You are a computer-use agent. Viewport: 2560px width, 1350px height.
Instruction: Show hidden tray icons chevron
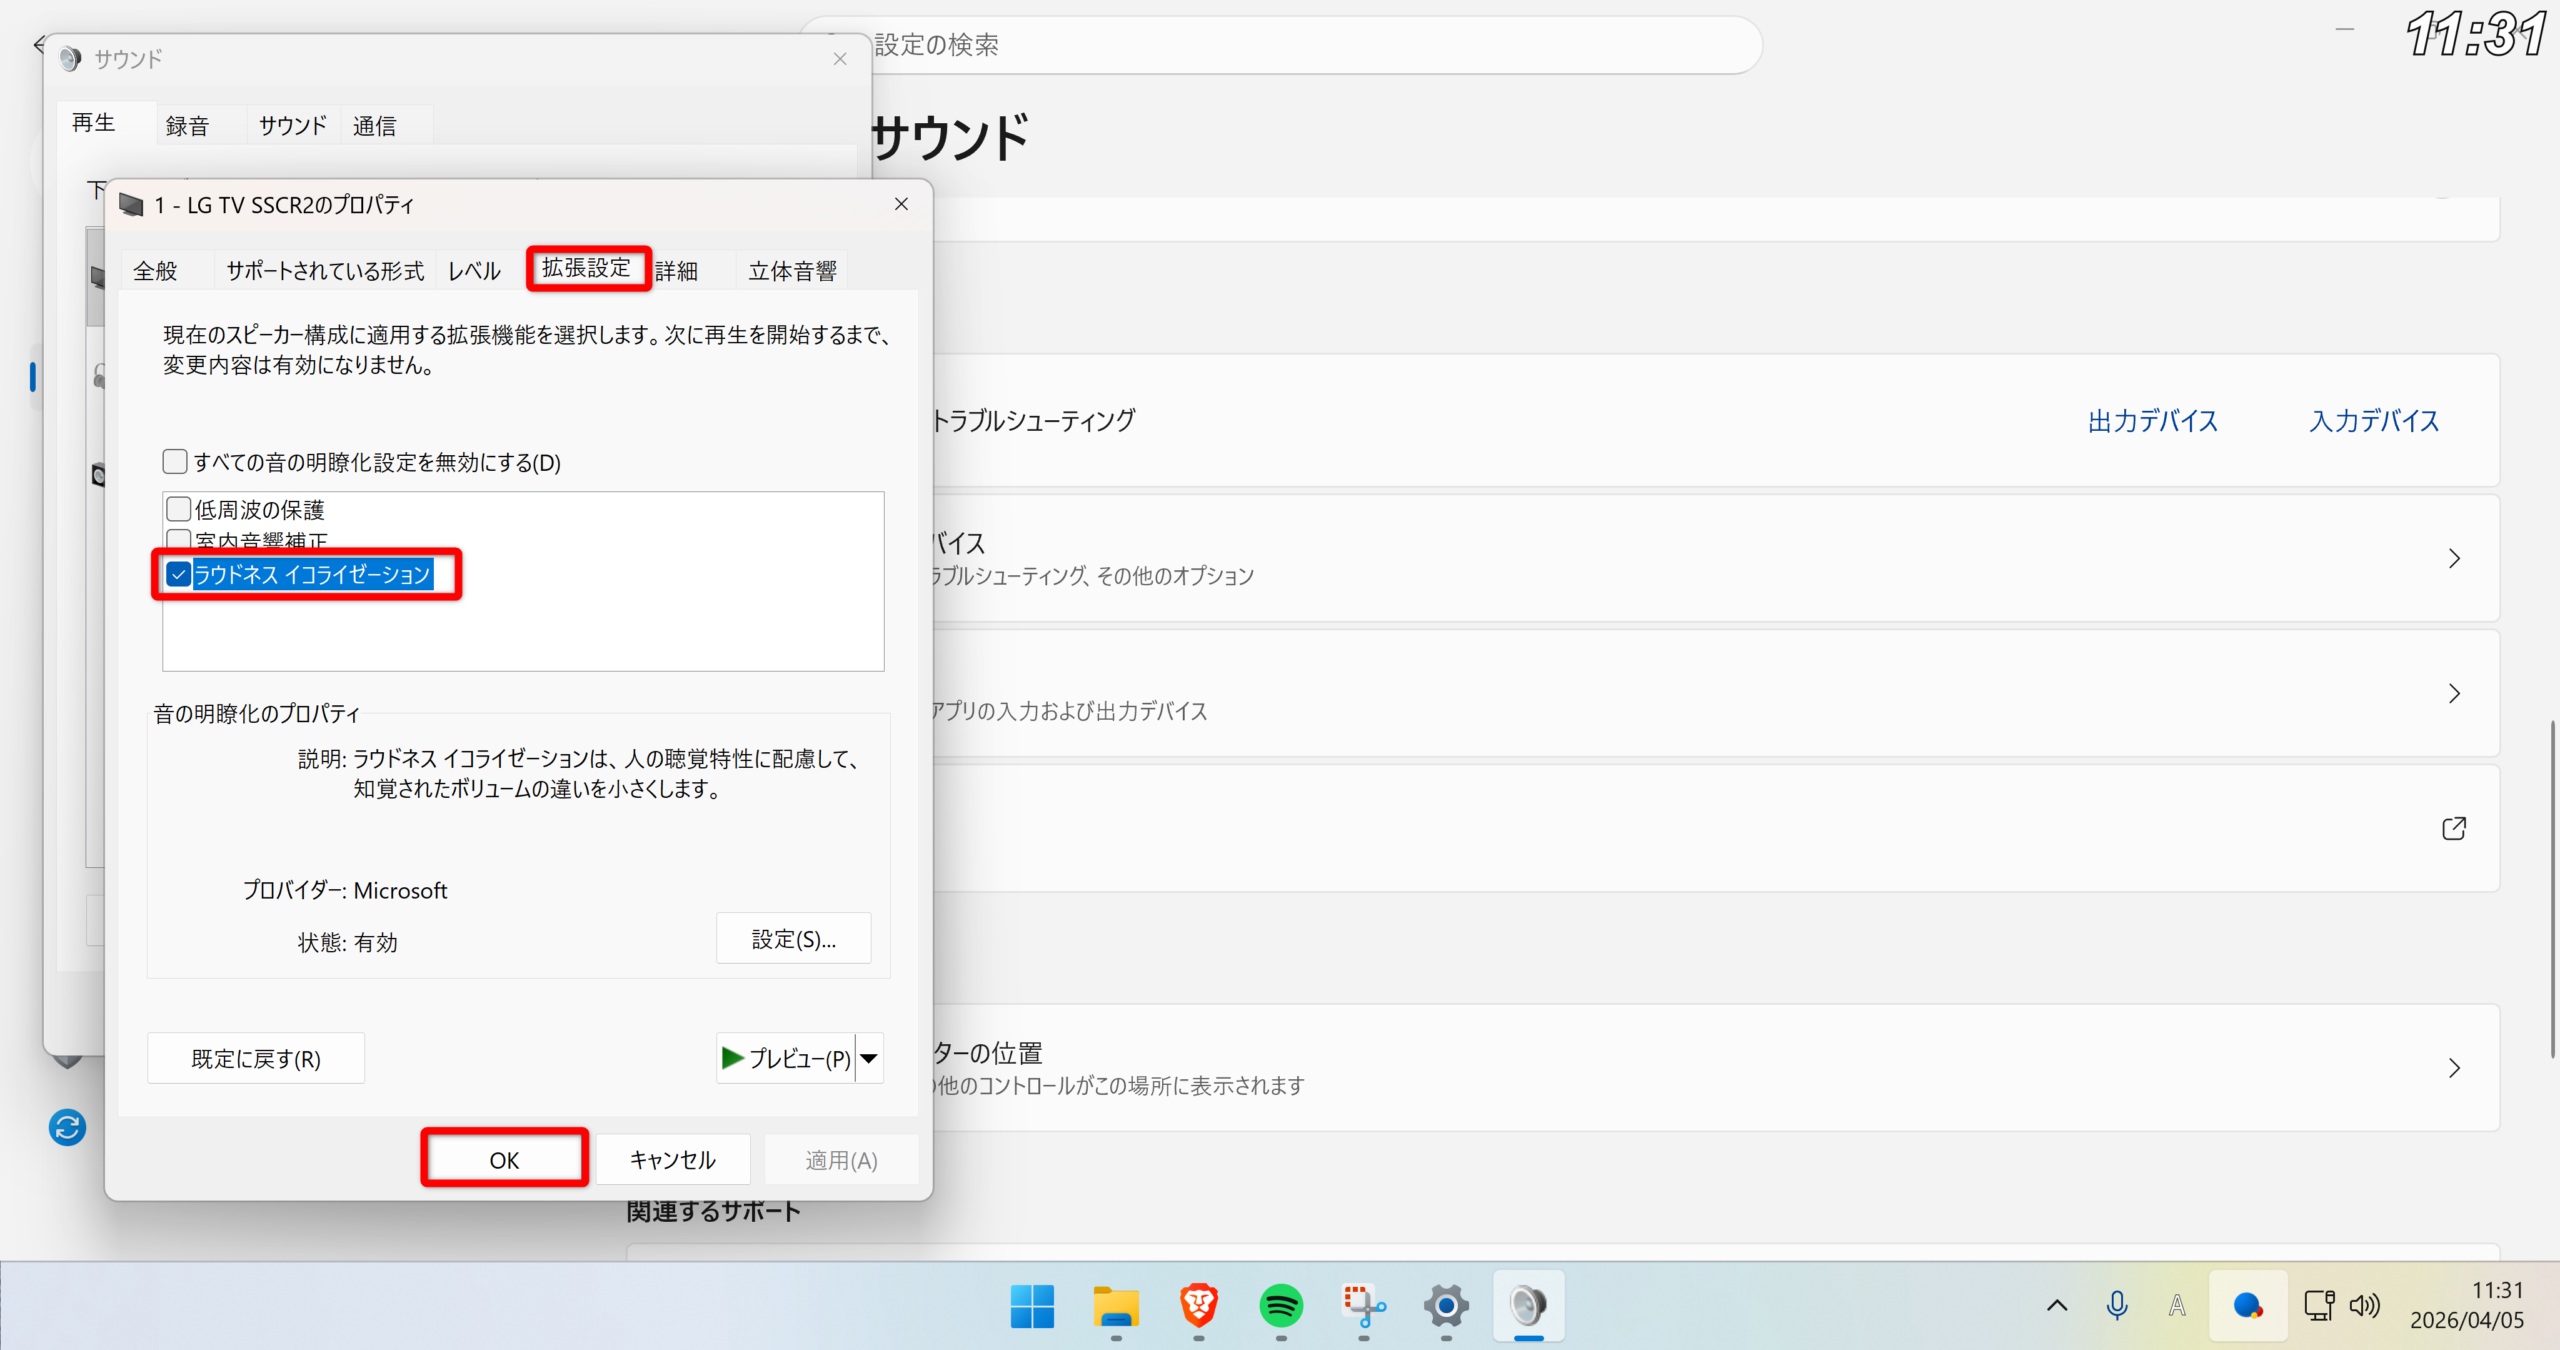[x=2057, y=1305]
